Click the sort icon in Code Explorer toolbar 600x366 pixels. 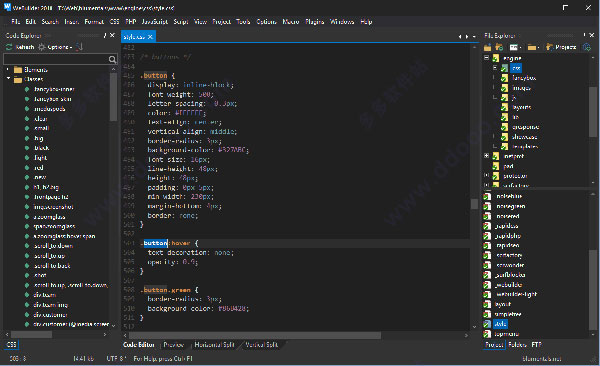(x=79, y=47)
